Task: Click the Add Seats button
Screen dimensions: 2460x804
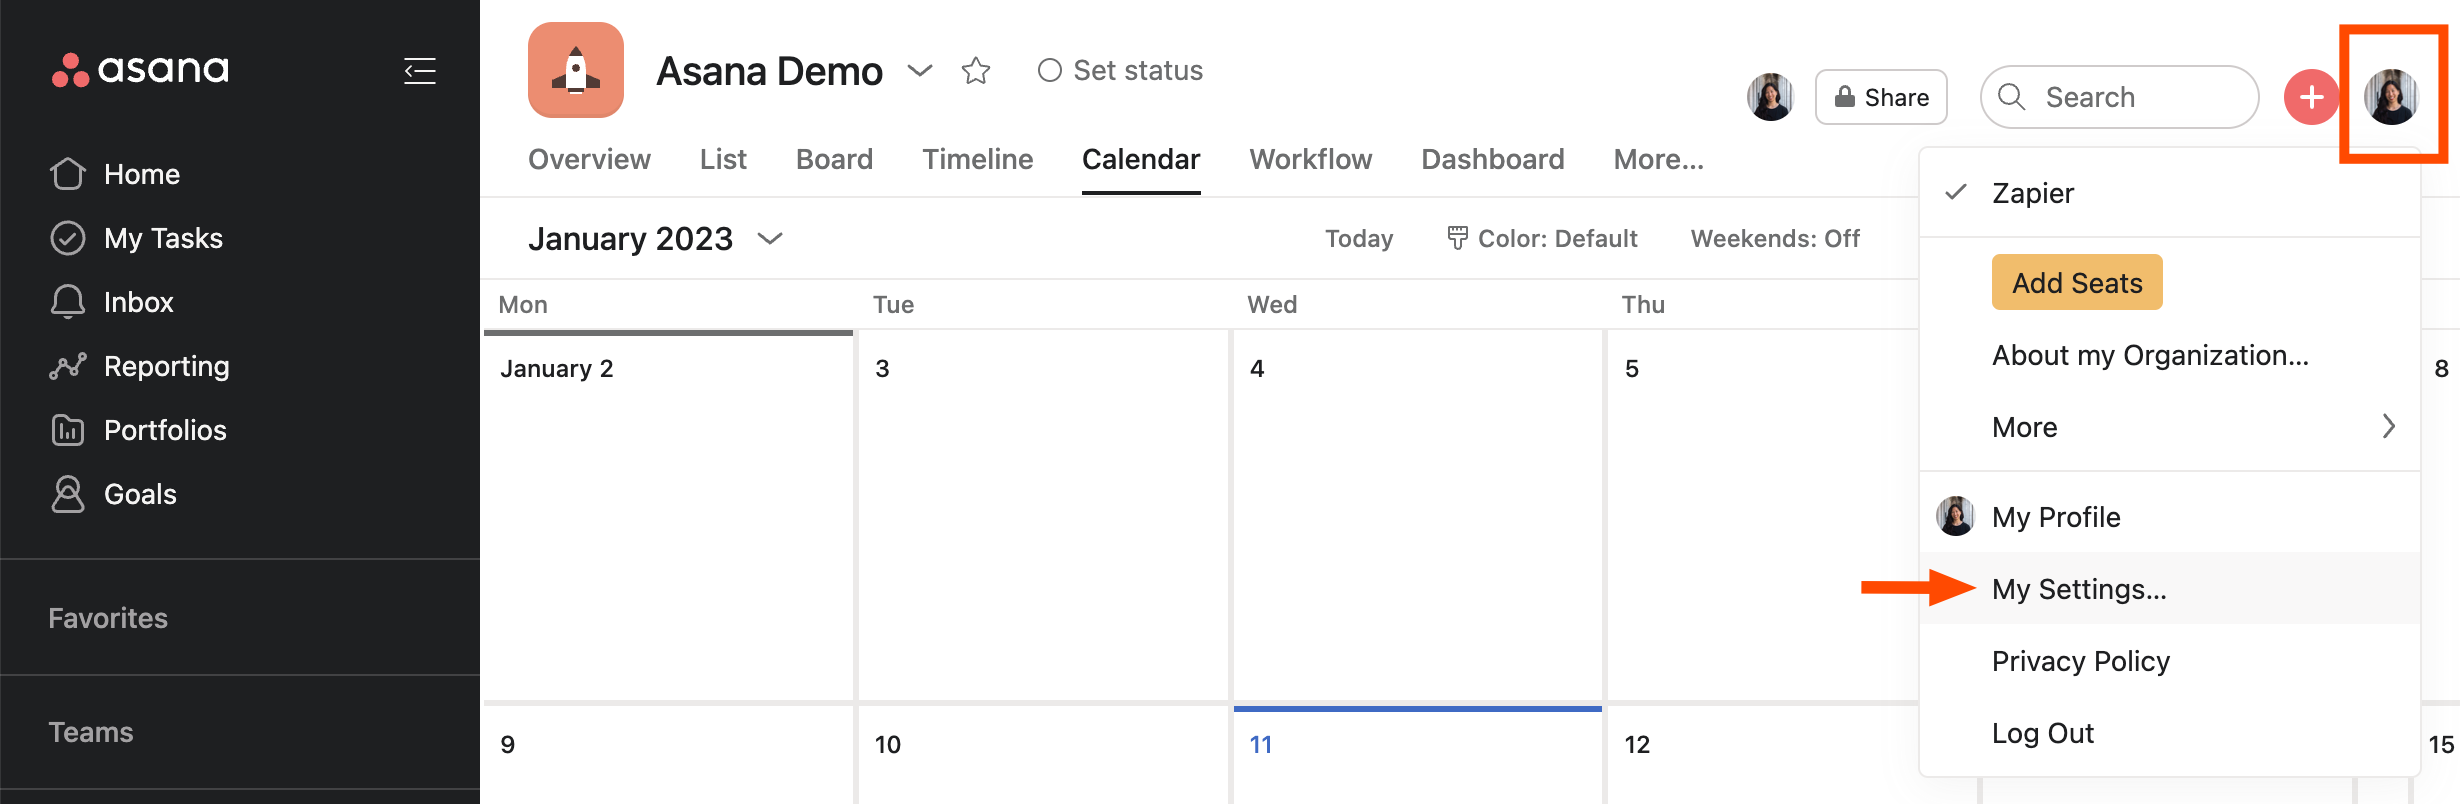Action: pyautogui.click(x=2077, y=282)
